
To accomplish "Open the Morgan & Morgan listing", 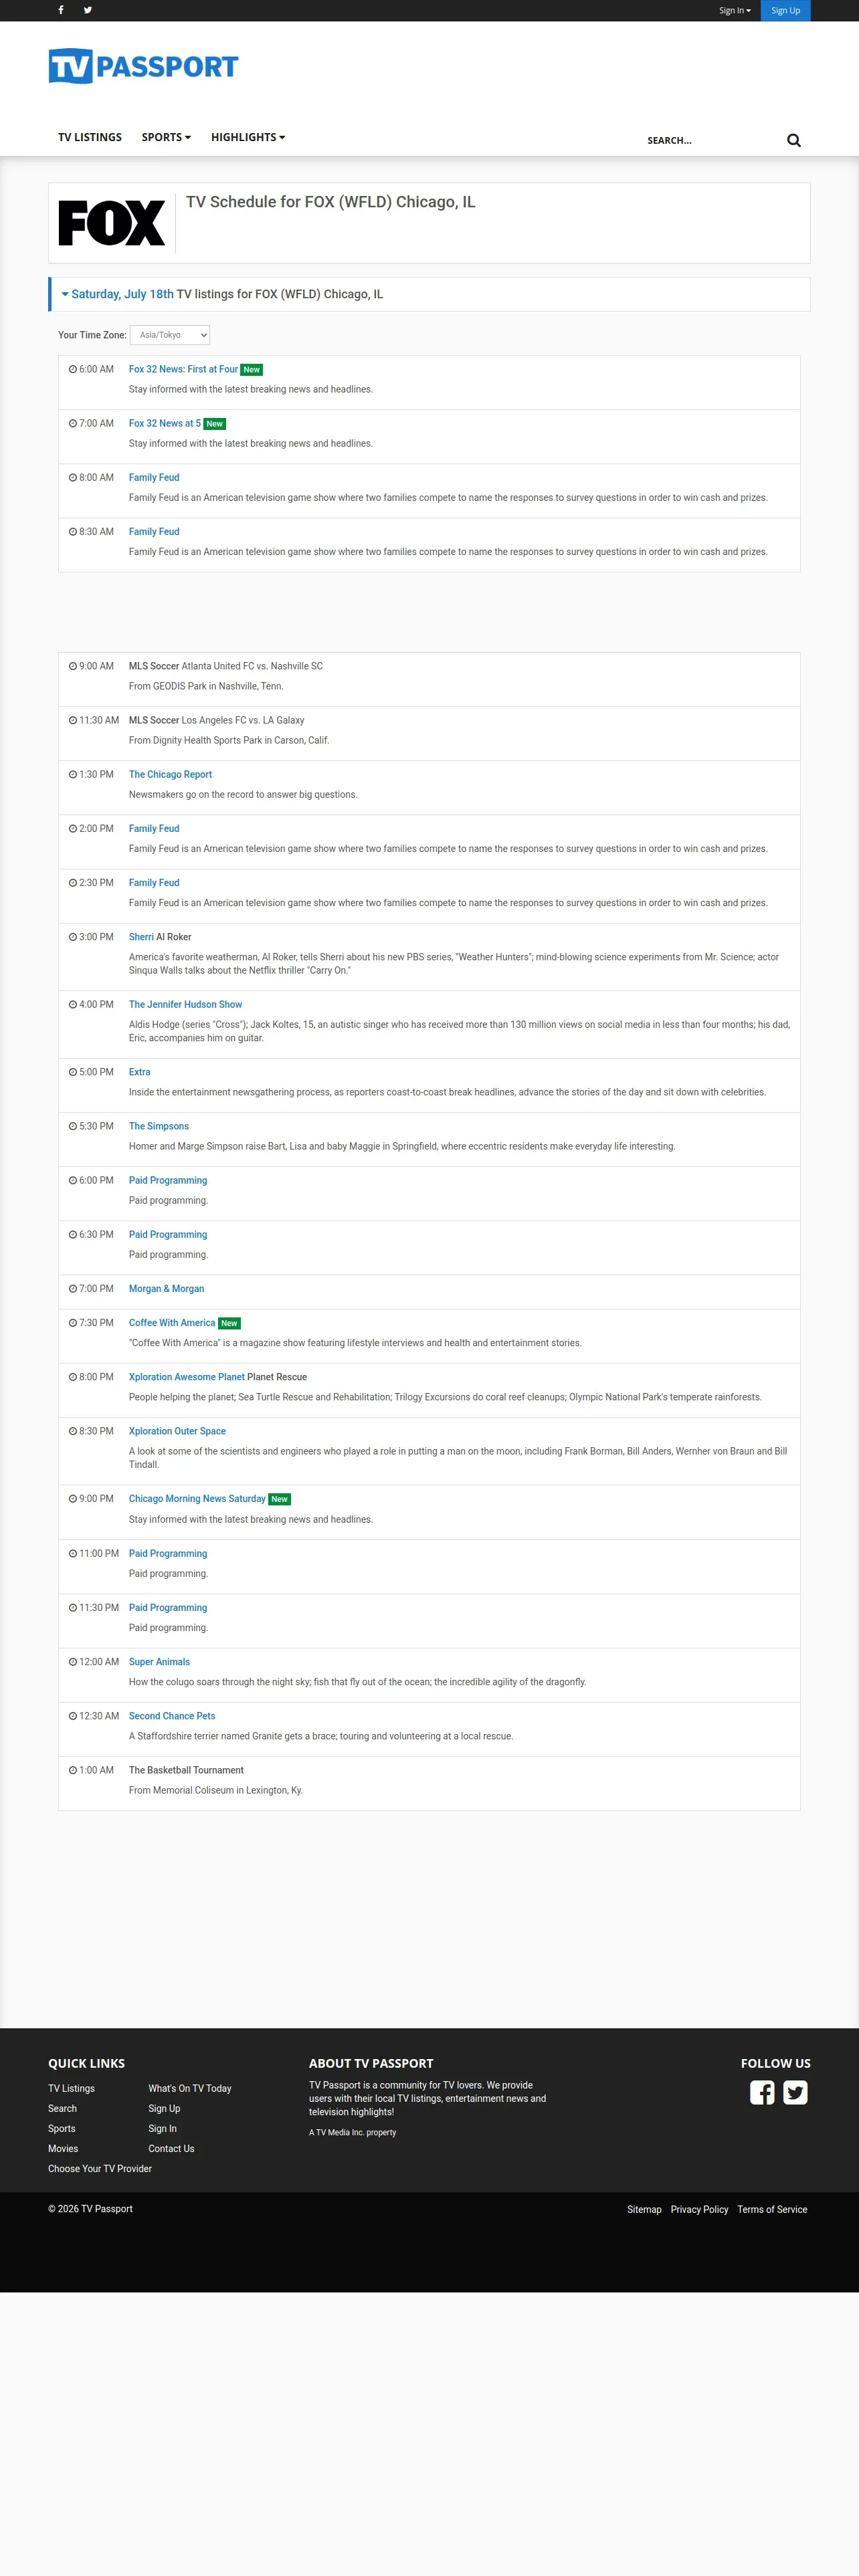I will coord(166,1288).
